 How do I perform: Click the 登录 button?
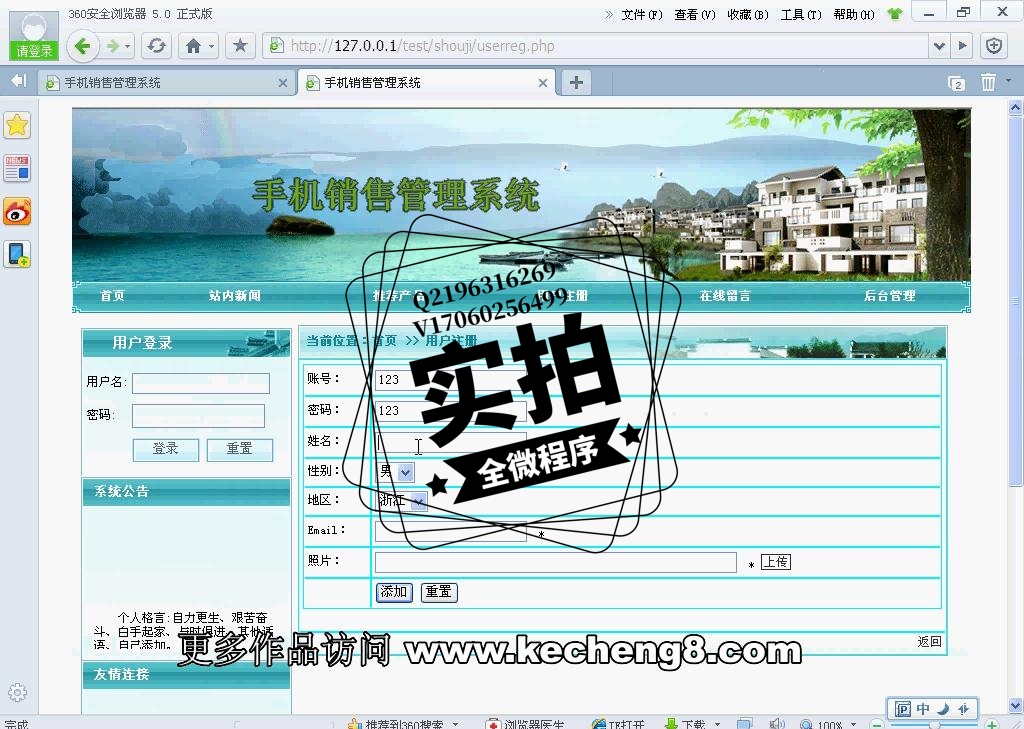click(166, 449)
